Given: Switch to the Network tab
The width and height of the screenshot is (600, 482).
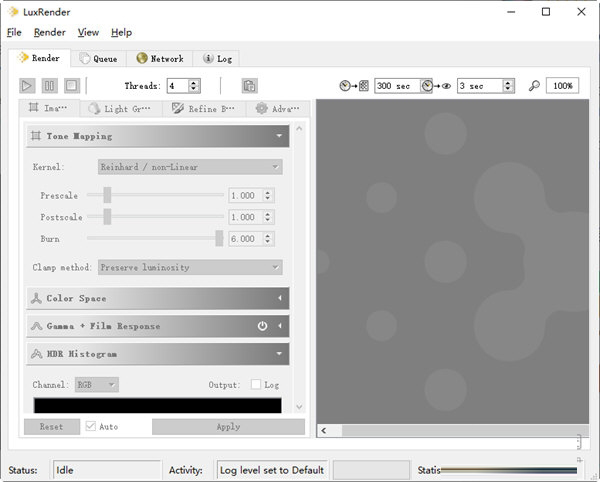Looking at the screenshot, I should pyautogui.click(x=160, y=59).
